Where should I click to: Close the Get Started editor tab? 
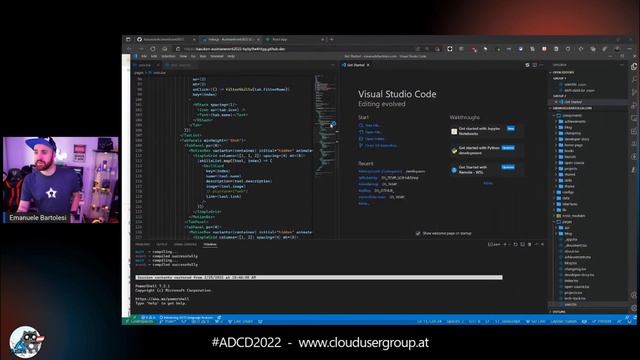coord(368,65)
